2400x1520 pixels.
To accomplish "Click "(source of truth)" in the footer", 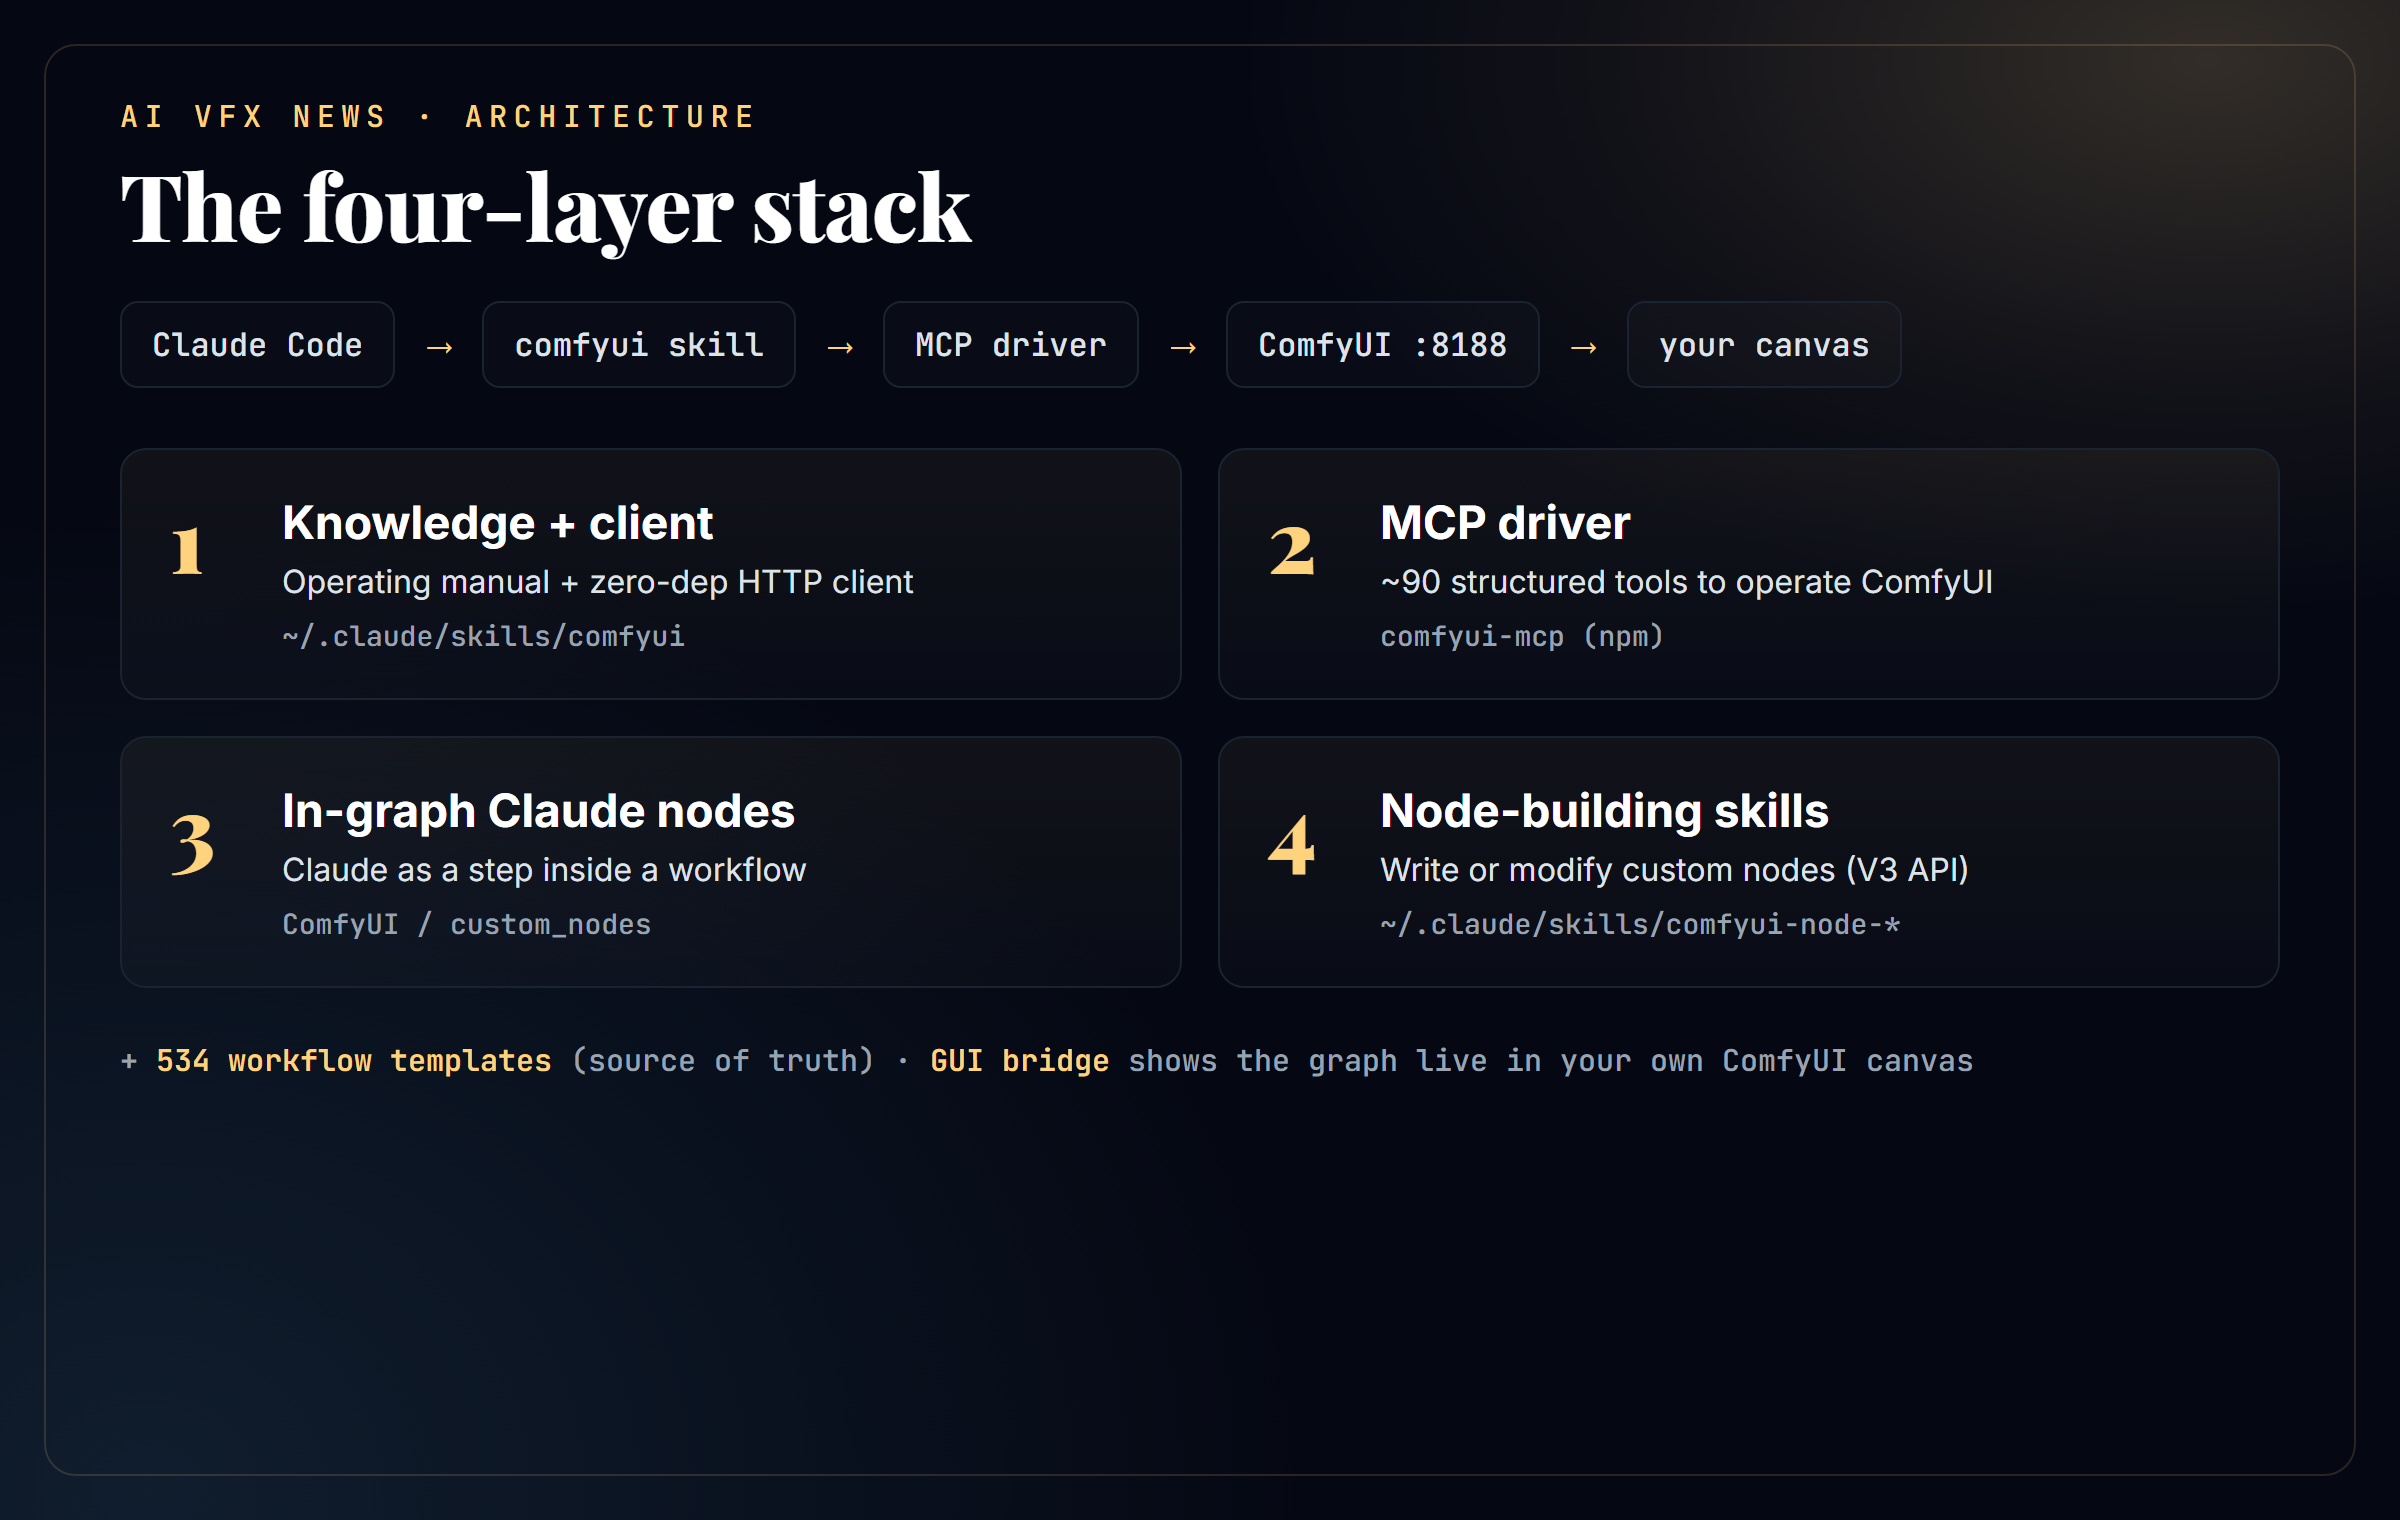I will [723, 1060].
